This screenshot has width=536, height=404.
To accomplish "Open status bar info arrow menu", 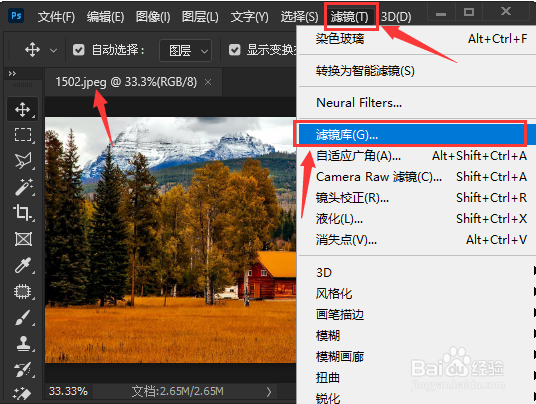I will 269,392.
